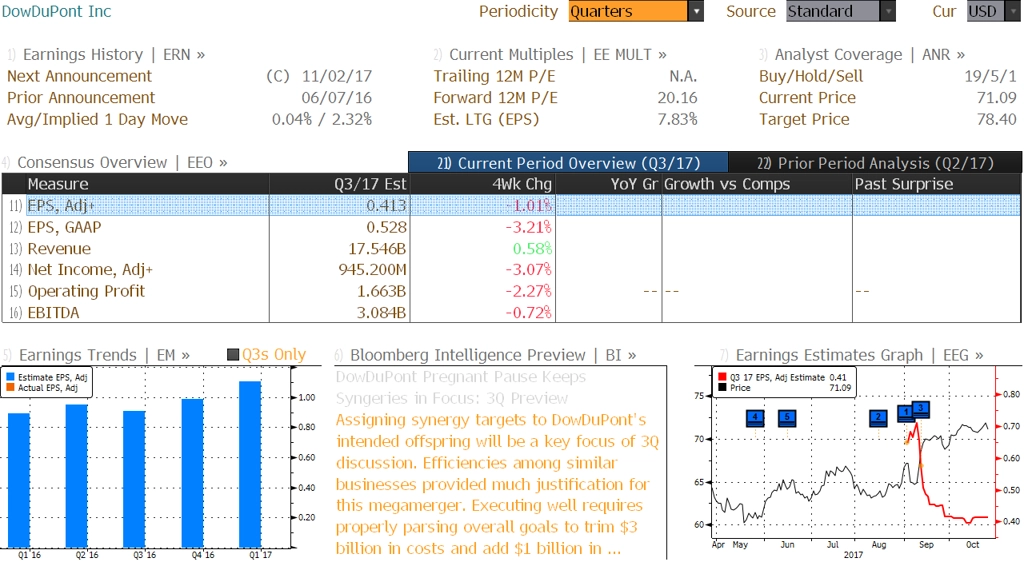Click the Q1 '17 bar in Earnings Trends
Image resolution: width=1024 pixels, height=562 pixels.
click(250, 464)
